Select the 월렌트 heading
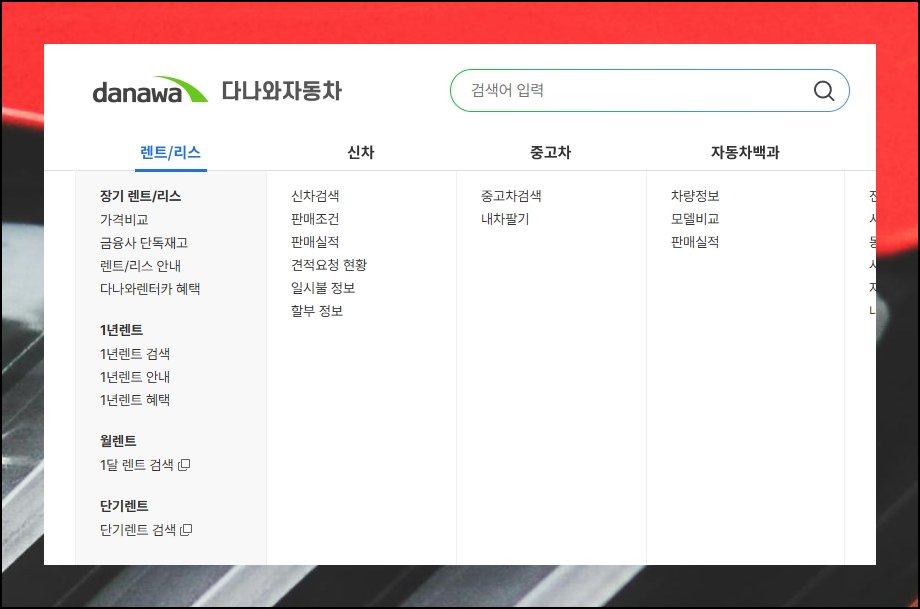The height and width of the screenshot is (609, 920). [118, 441]
